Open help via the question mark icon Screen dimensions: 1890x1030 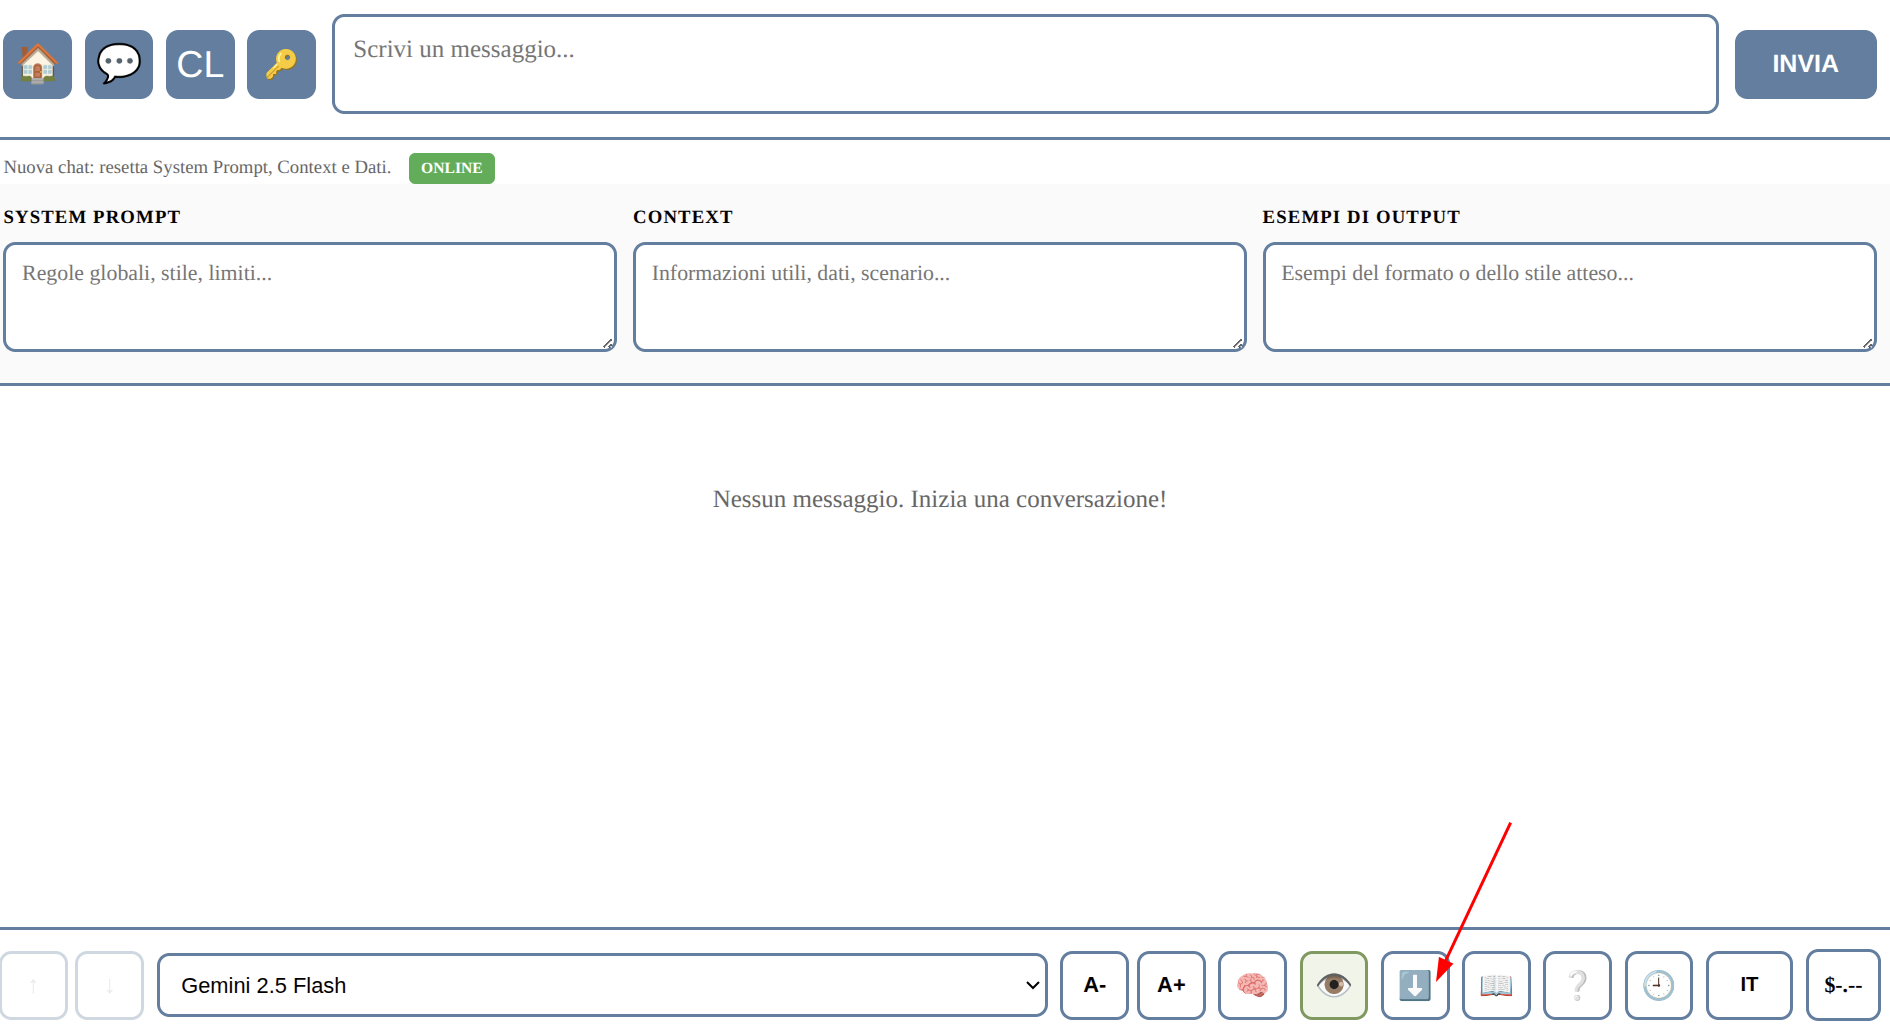(x=1577, y=985)
